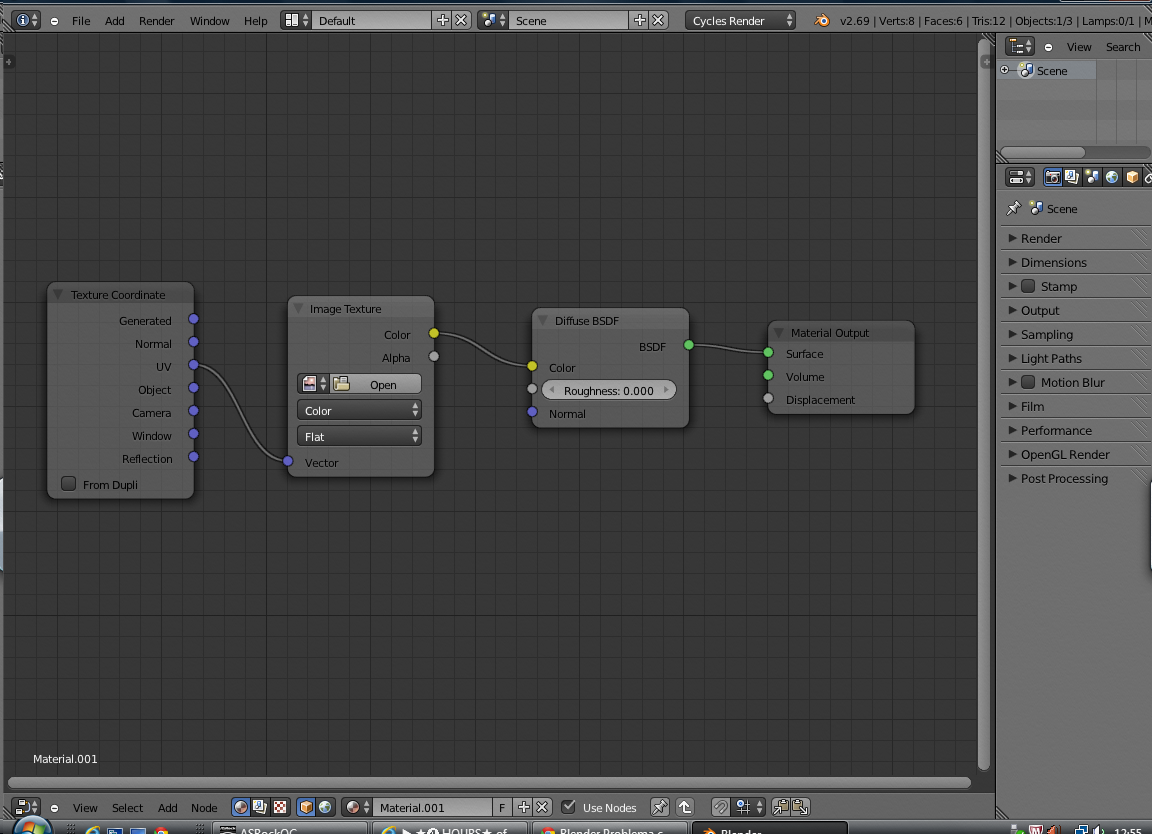The image size is (1152, 834).
Task: Open the Flat projection dropdown
Action: tap(359, 436)
